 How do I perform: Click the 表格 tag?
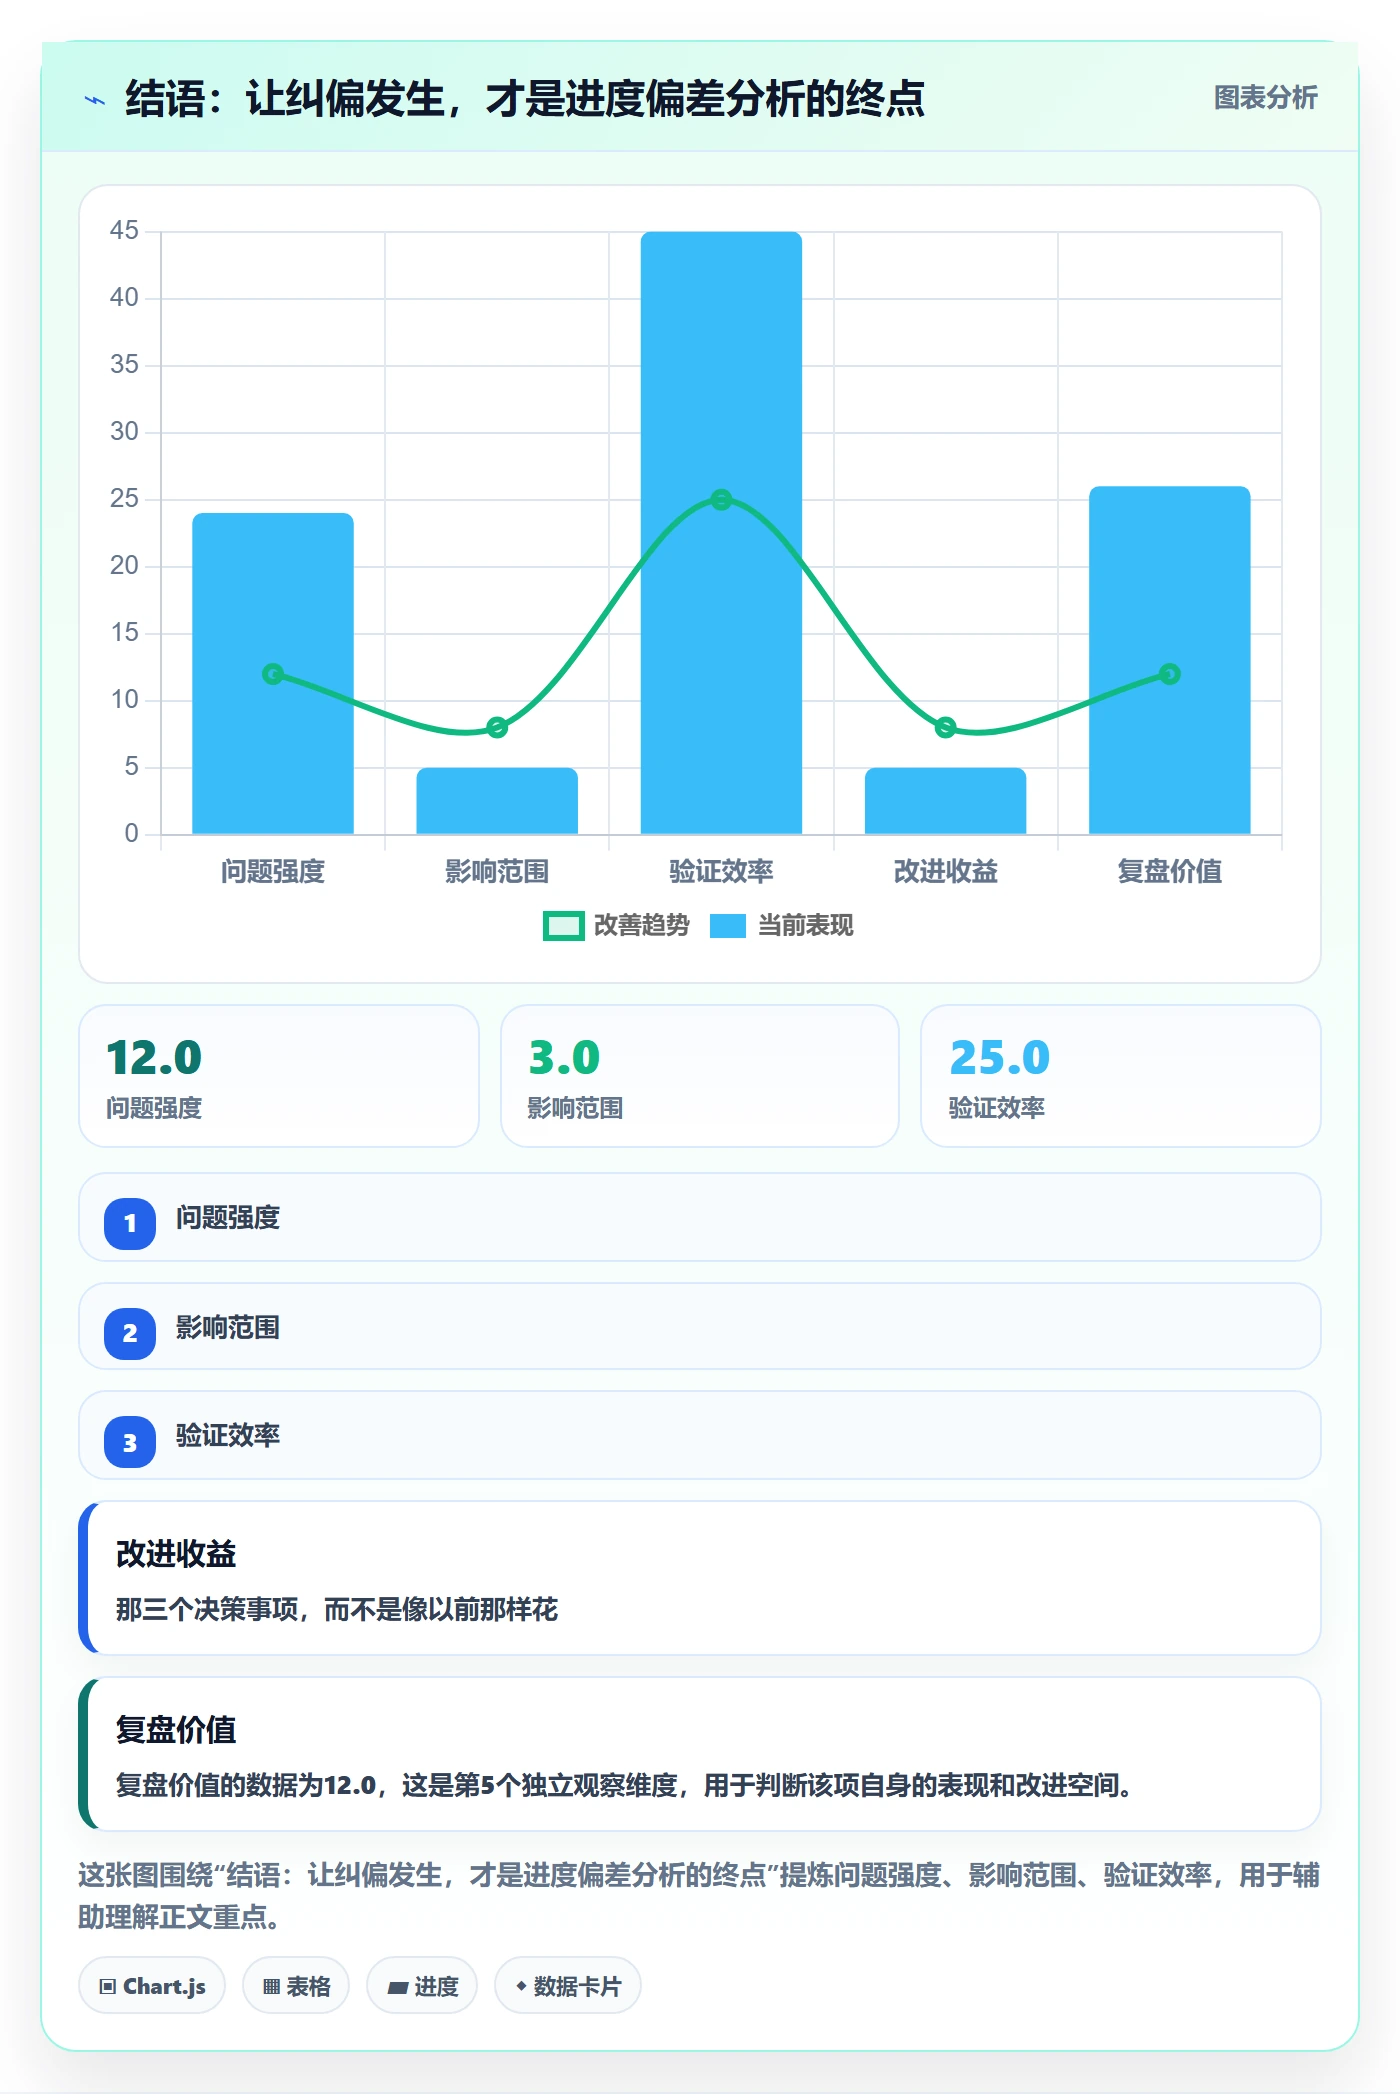pos(296,1985)
